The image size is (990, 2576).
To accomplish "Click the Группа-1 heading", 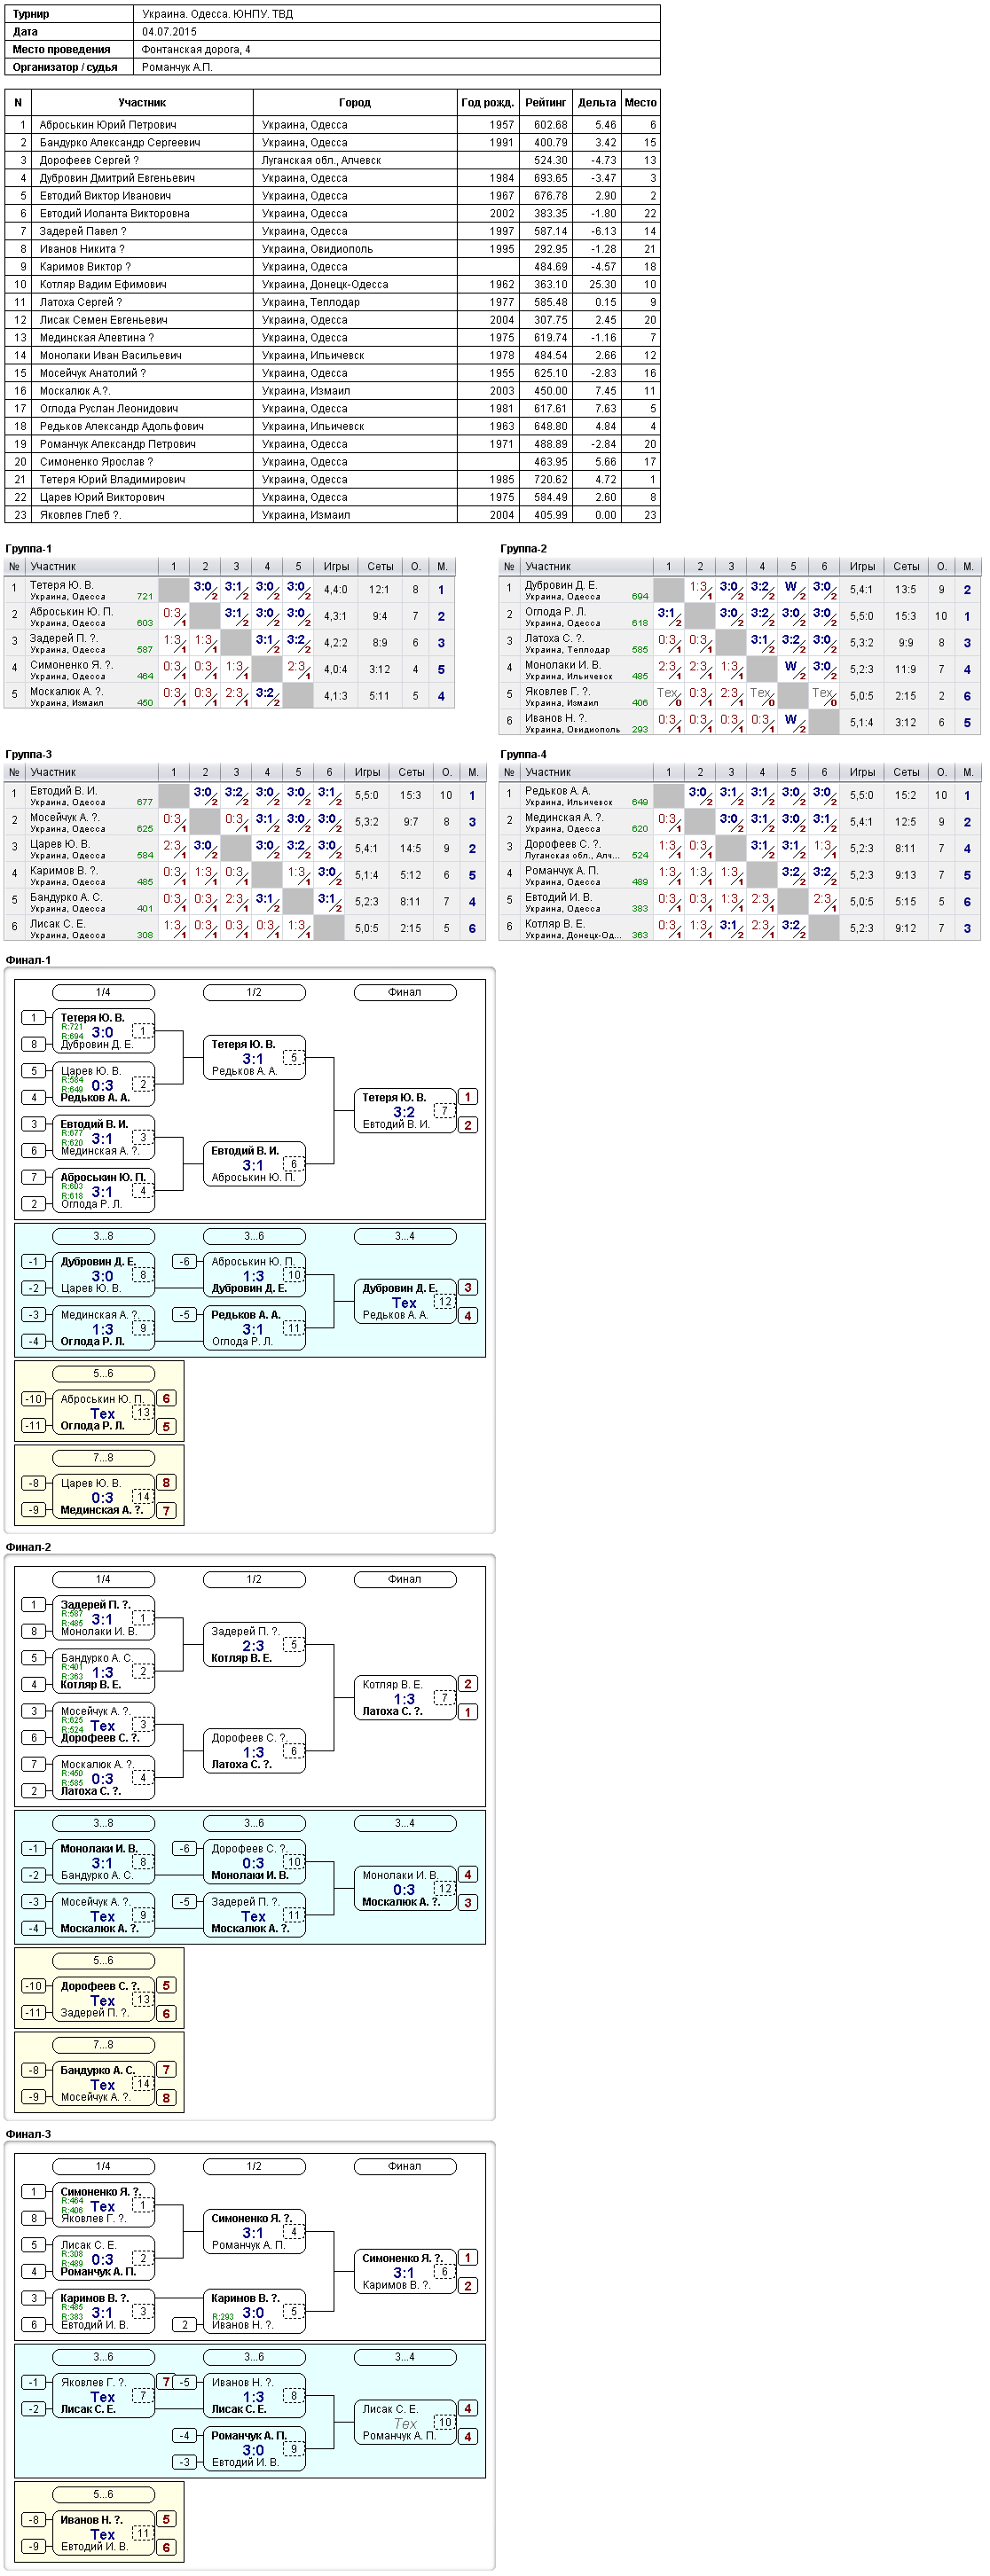I will point(28,548).
